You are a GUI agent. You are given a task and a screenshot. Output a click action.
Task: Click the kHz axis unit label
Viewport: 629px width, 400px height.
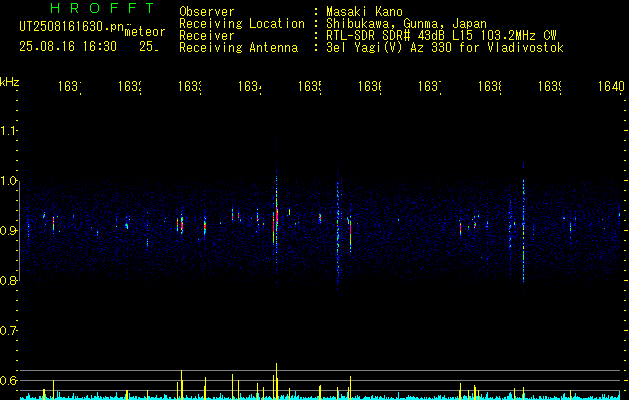pos(9,82)
